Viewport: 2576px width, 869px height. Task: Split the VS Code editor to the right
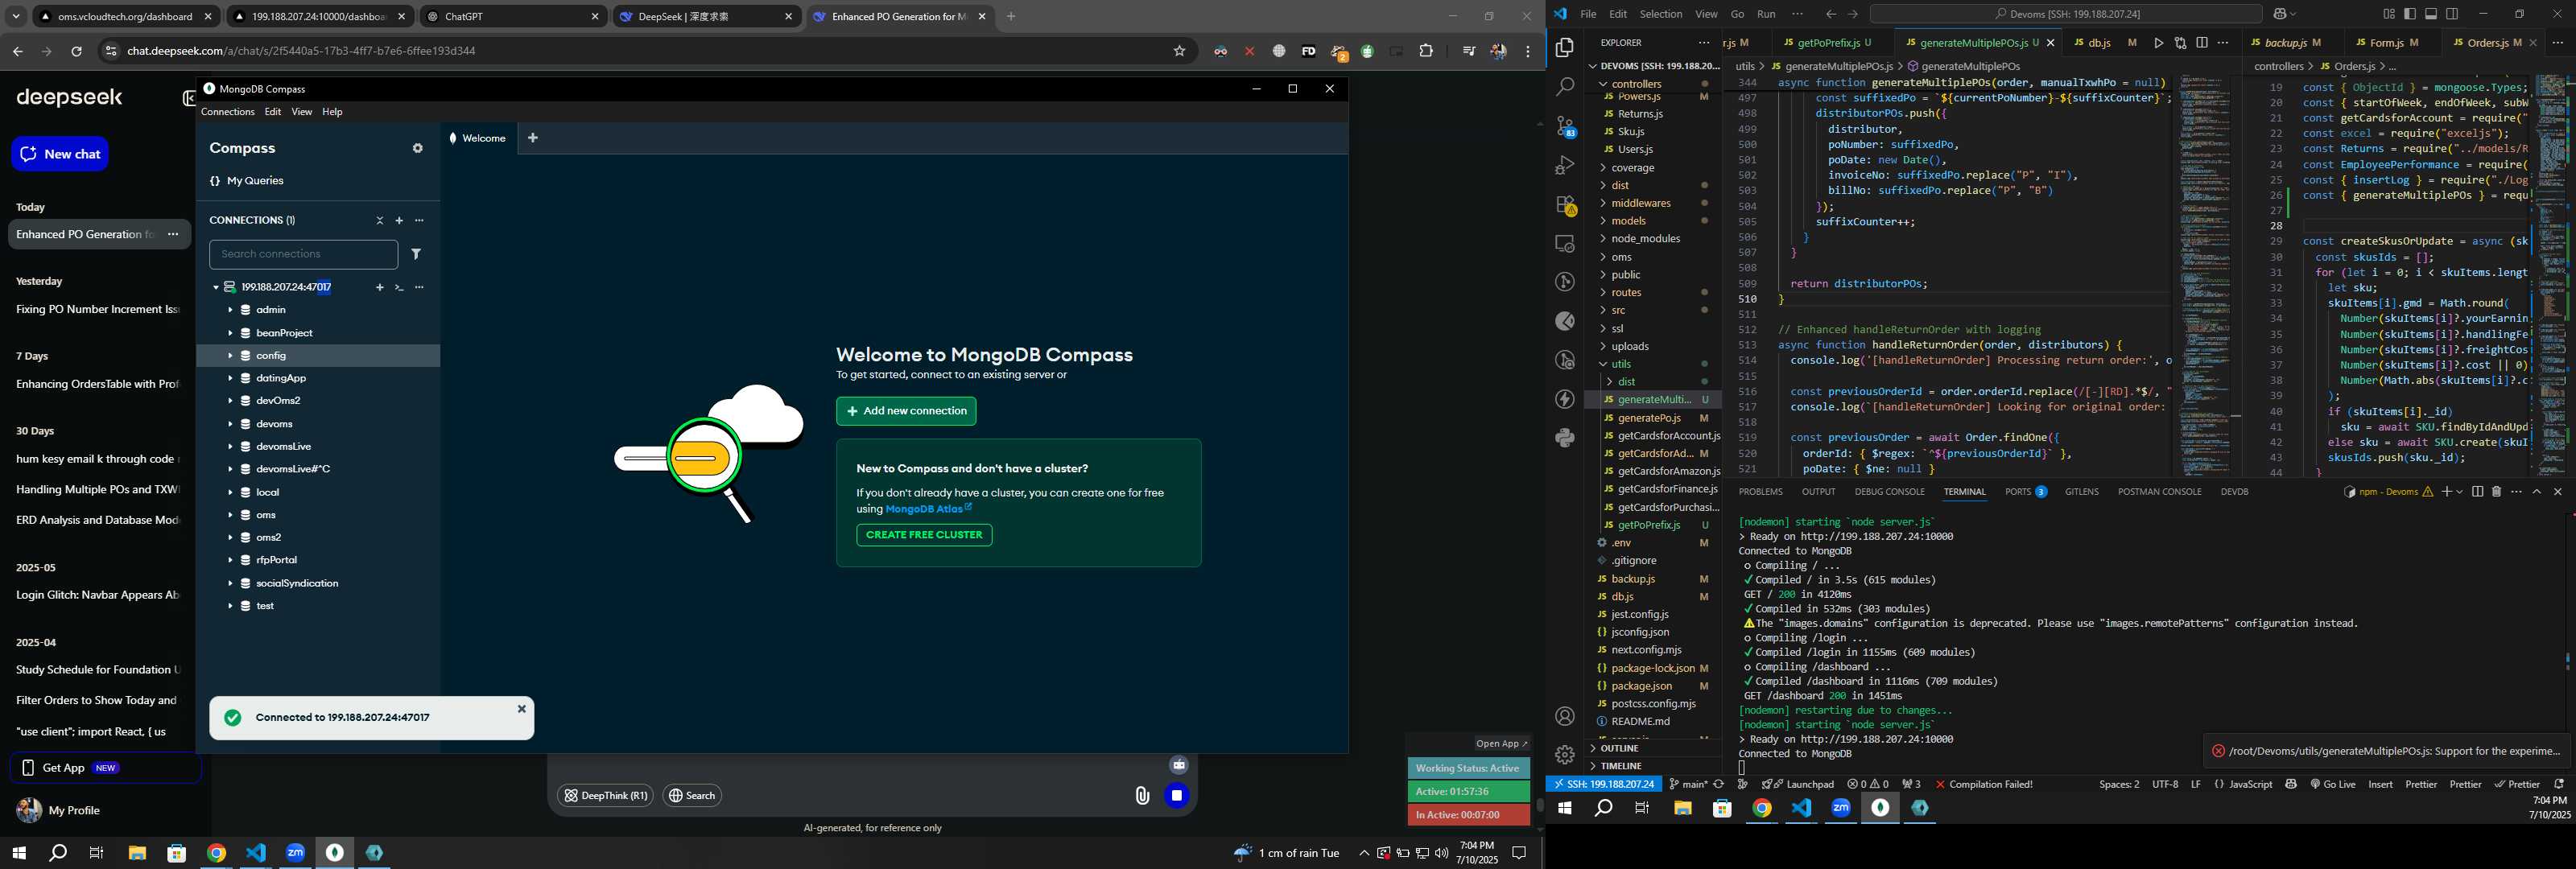(x=2202, y=43)
